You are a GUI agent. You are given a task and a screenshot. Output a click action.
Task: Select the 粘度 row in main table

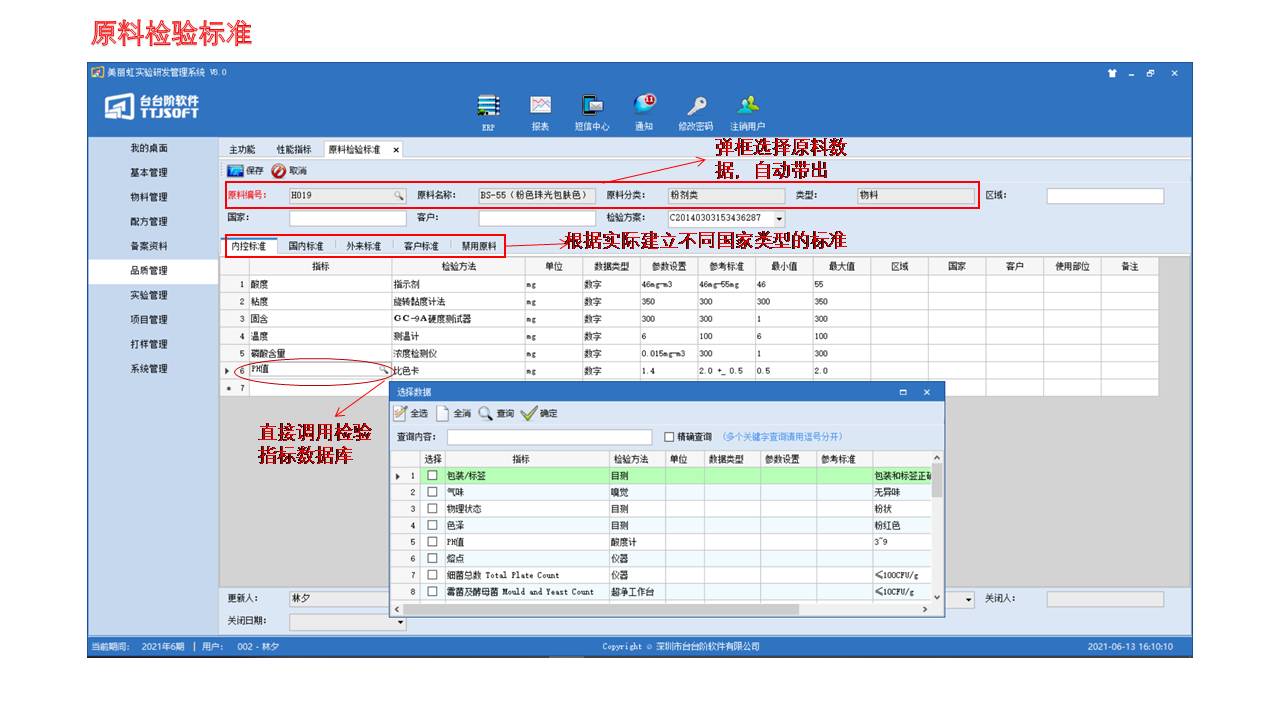coord(689,301)
